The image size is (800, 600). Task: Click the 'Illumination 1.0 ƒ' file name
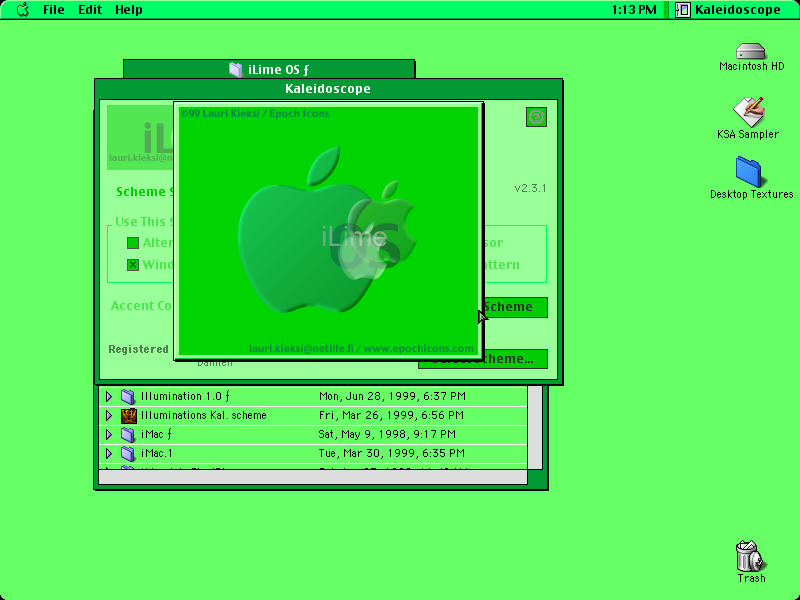tap(185, 396)
